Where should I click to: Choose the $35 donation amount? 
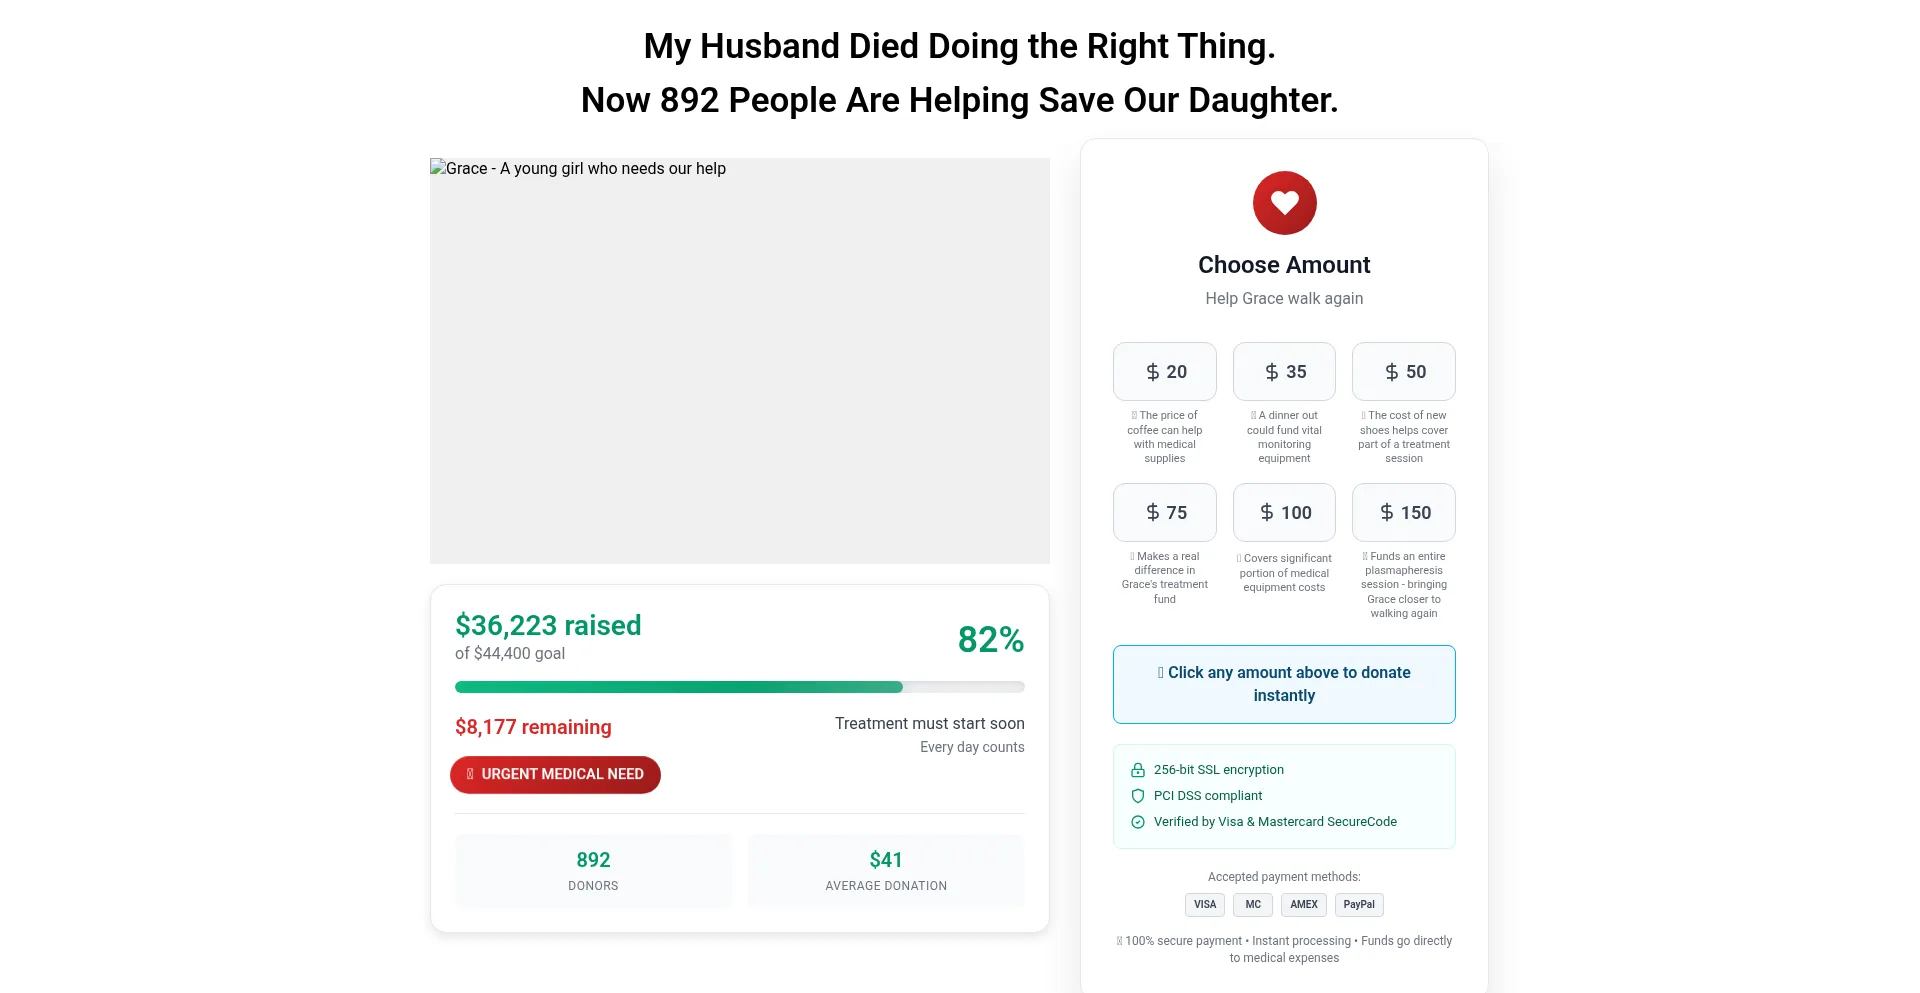[1284, 372]
